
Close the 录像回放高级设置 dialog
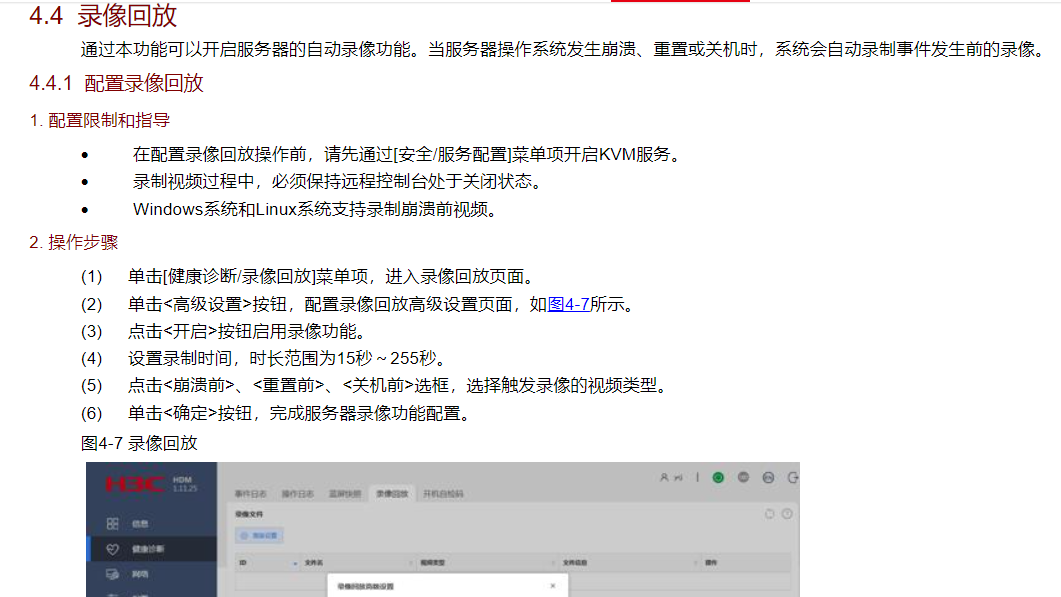click(x=553, y=586)
